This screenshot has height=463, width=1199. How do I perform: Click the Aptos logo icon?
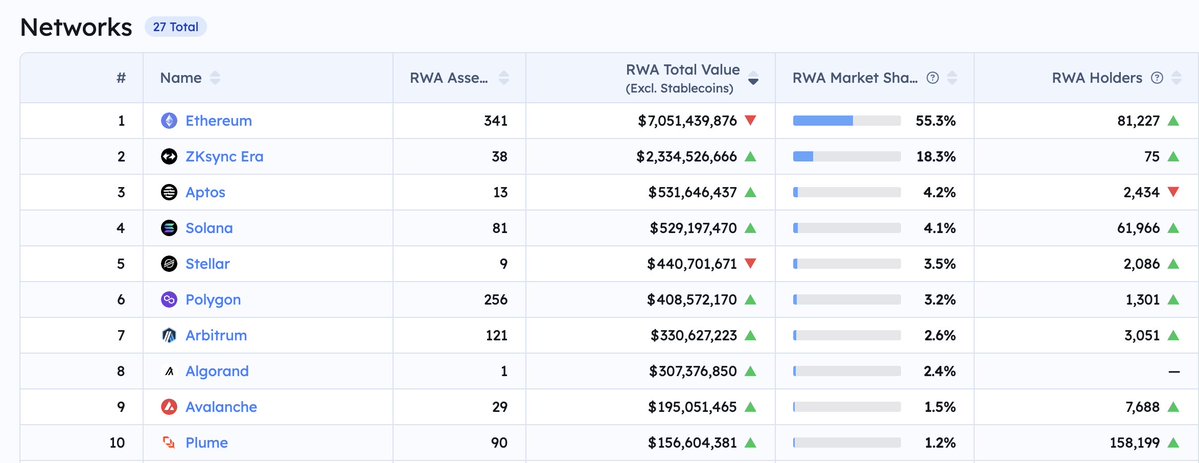[x=169, y=192]
